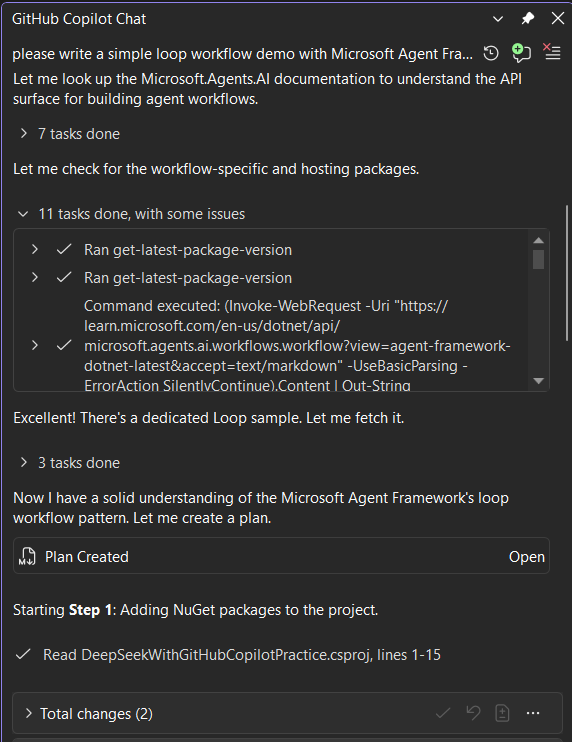Screen dimensions: 572x742
Task: Clear the chat list icon
Action: [x=552, y=52]
